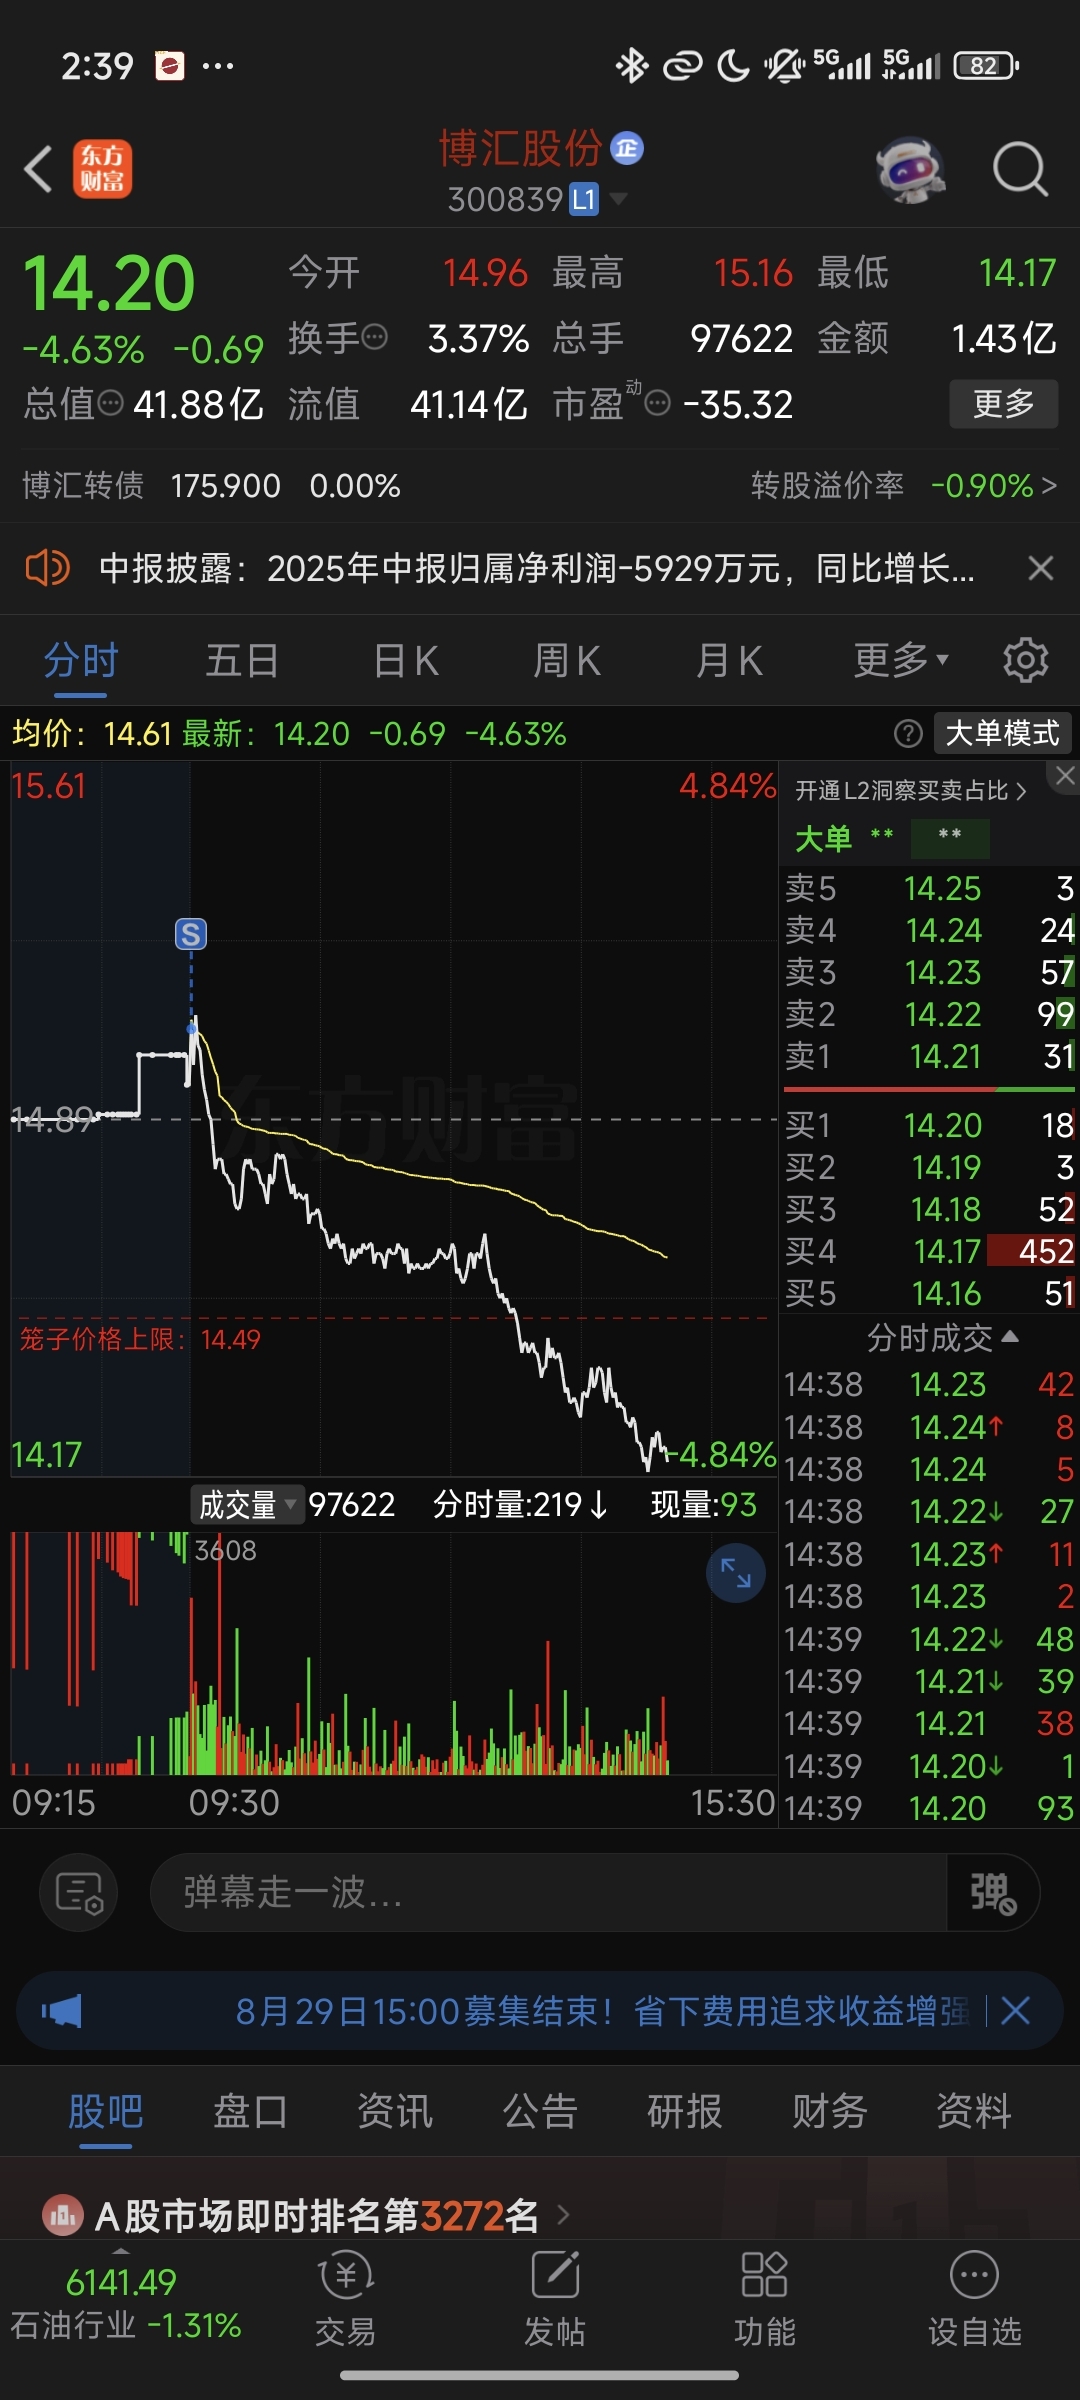Screen dimensions: 1080x2400
Task: Tap the 发帖 compose icon
Action: [556, 2275]
